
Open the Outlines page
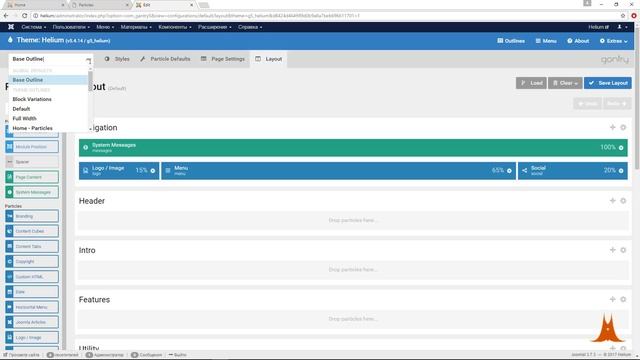(511, 41)
